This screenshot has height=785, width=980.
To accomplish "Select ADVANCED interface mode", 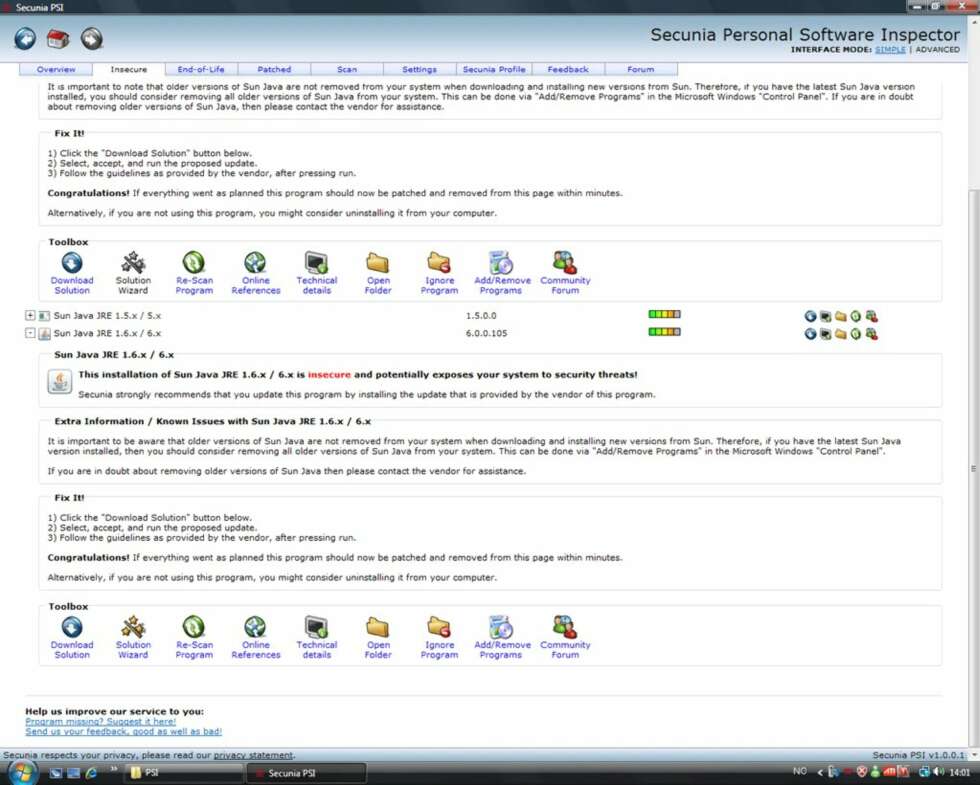I will click(938, 49).
